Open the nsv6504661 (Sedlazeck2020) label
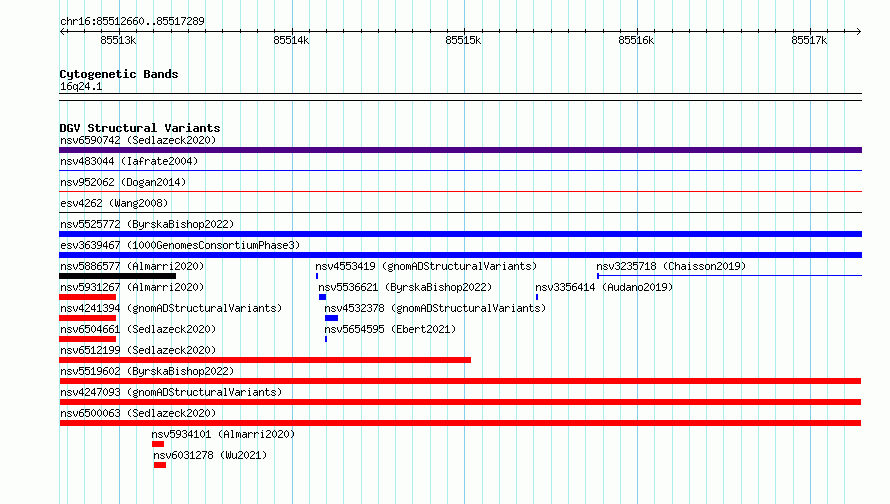 (x=138, y=329)
